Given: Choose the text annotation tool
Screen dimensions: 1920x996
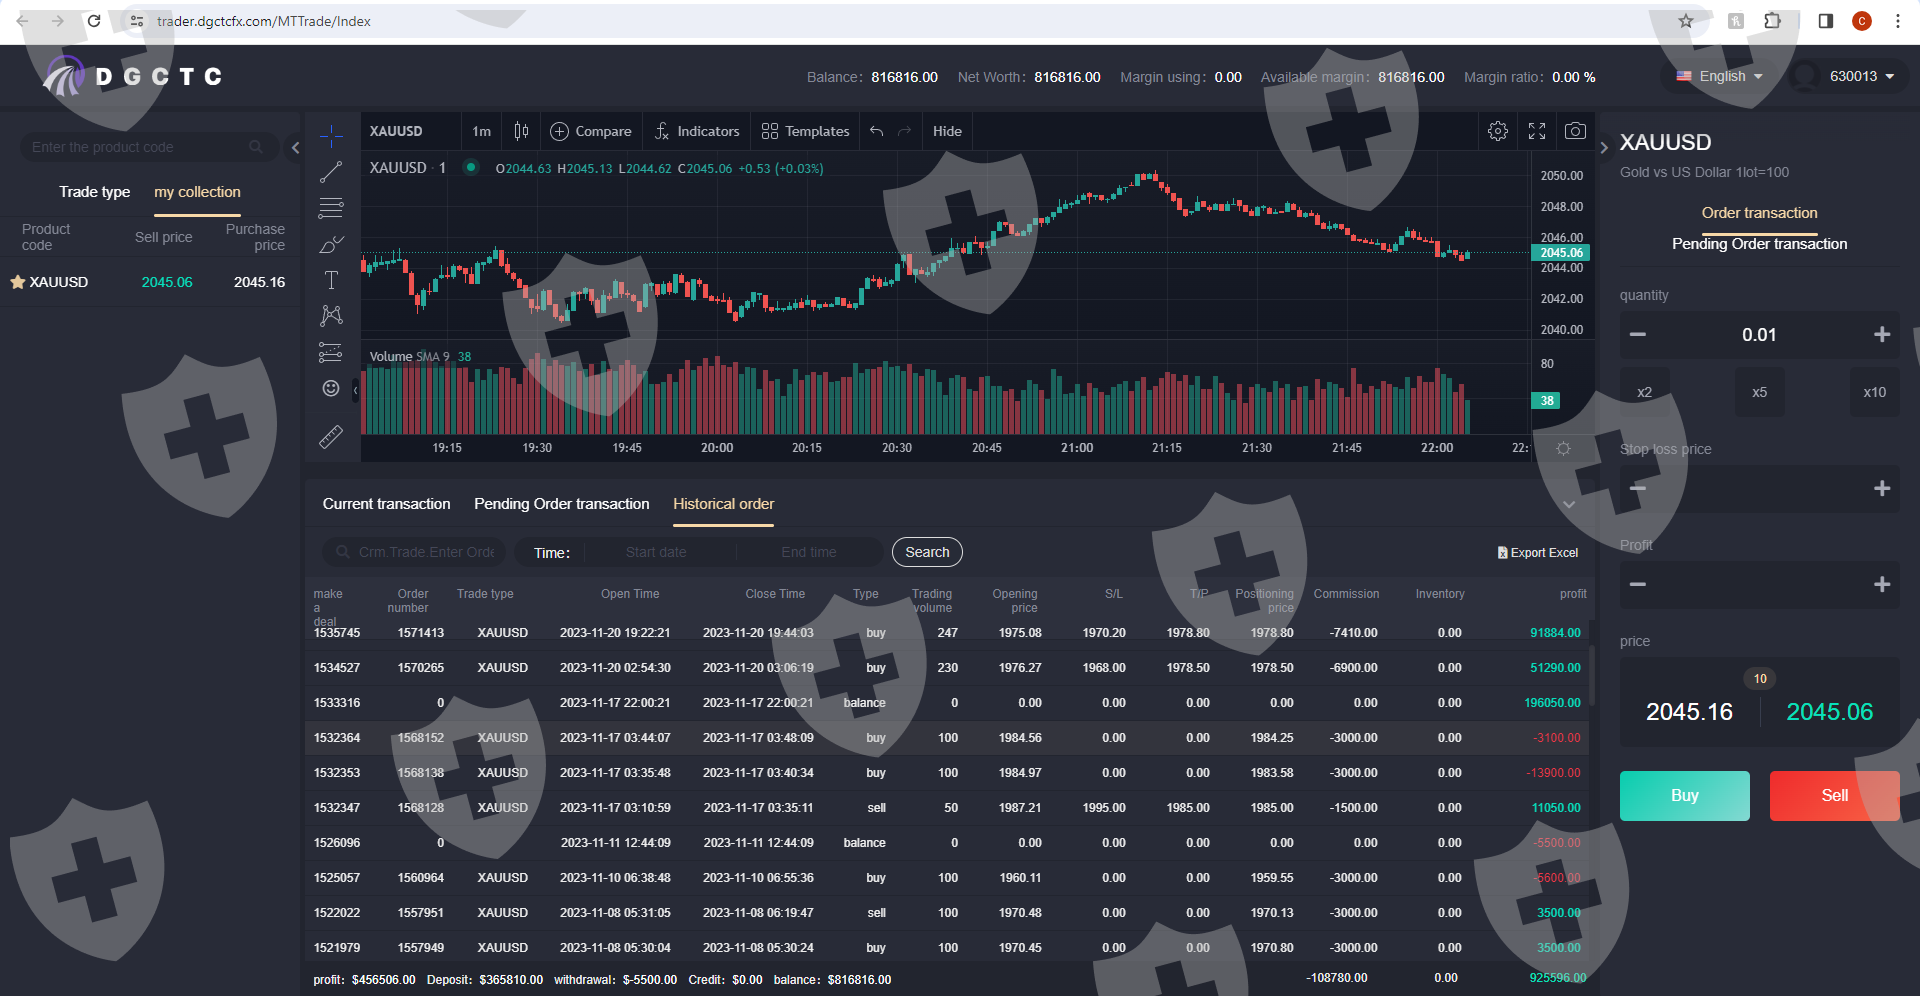Looking at the screenshot, I should [x=331, y=280].
